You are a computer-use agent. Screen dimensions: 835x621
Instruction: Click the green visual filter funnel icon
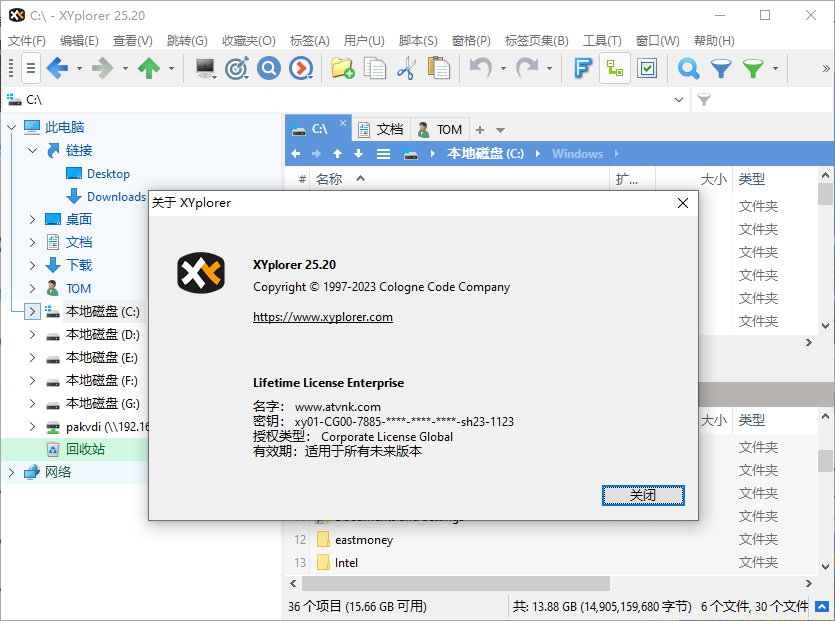(x=753, y=68)
